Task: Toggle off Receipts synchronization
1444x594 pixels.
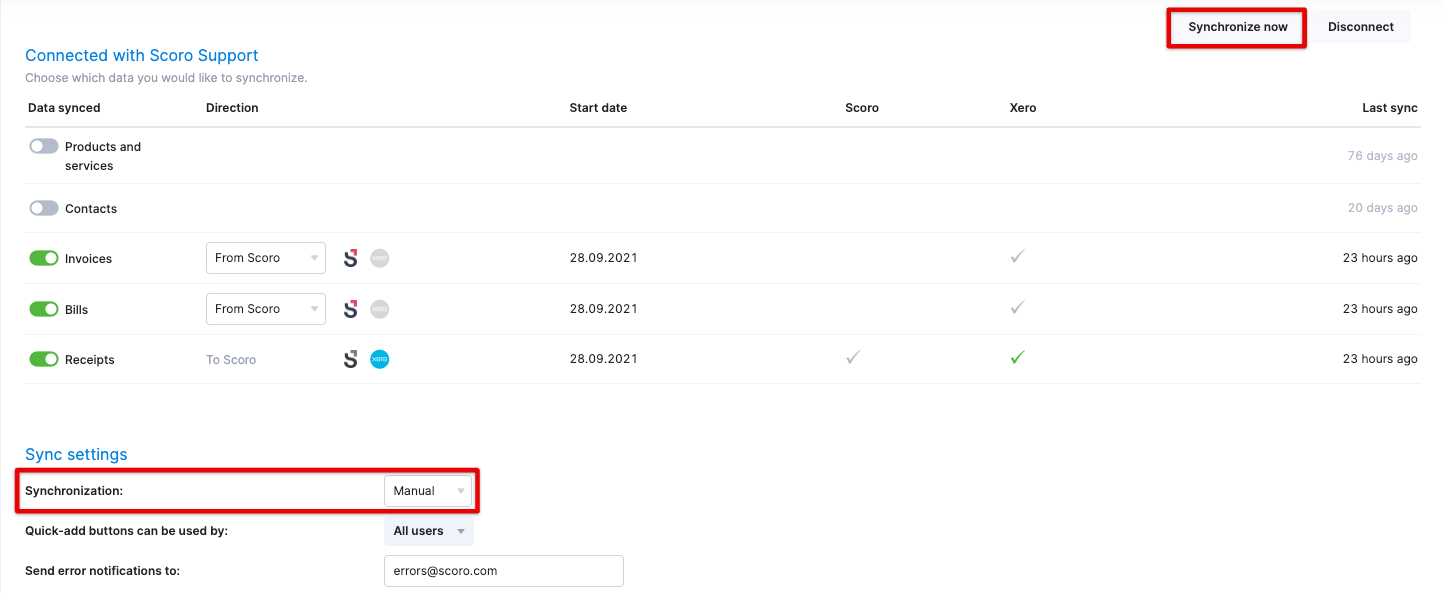Action: point(44,358)
